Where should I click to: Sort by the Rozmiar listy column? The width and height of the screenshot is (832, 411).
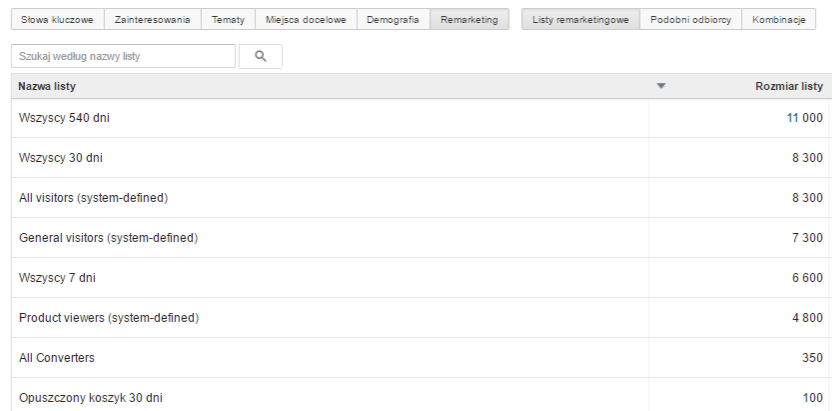tap(788, 87)
